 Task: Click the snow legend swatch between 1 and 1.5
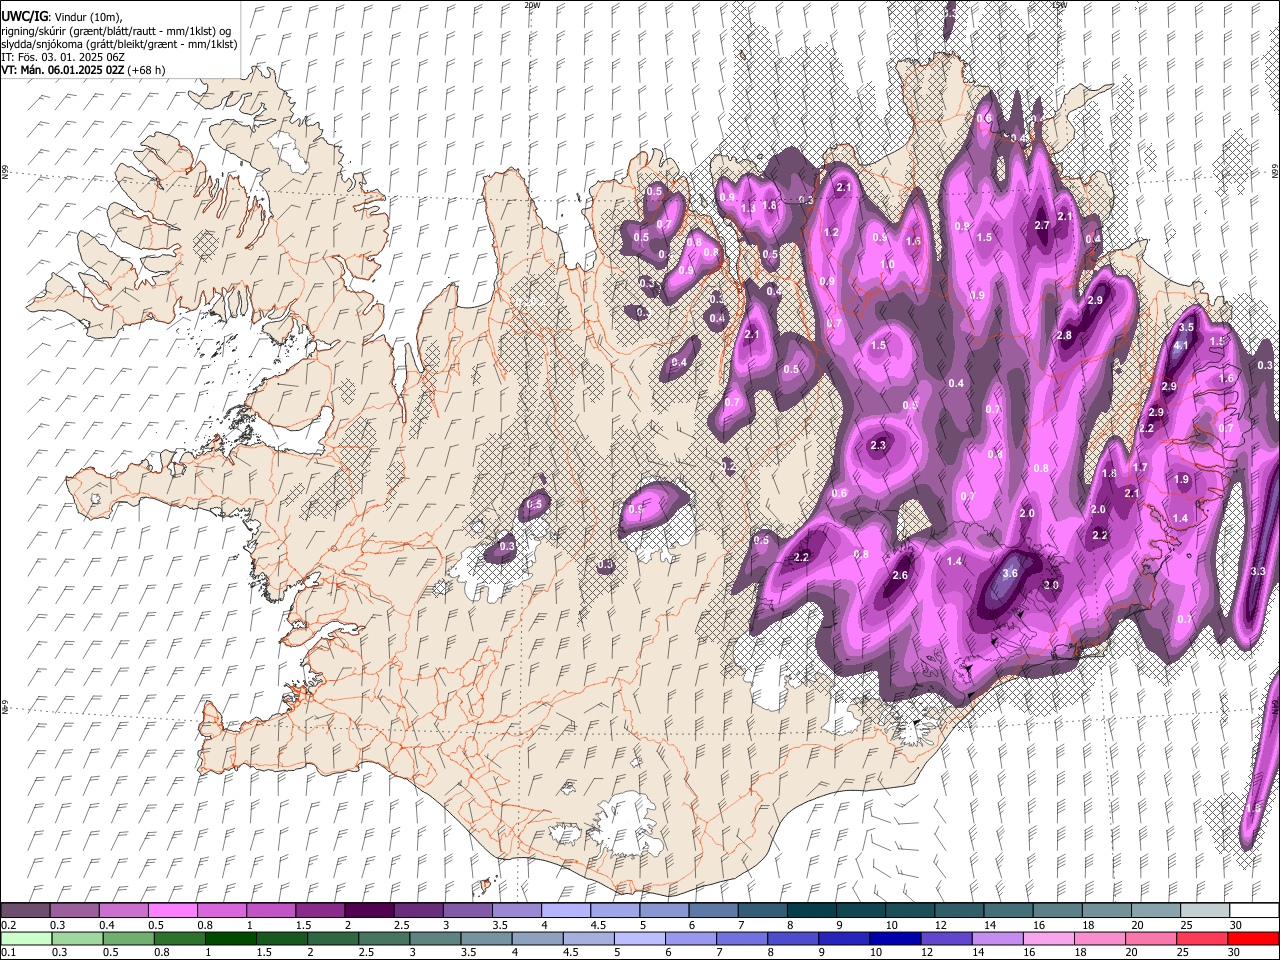coord(270,910)
